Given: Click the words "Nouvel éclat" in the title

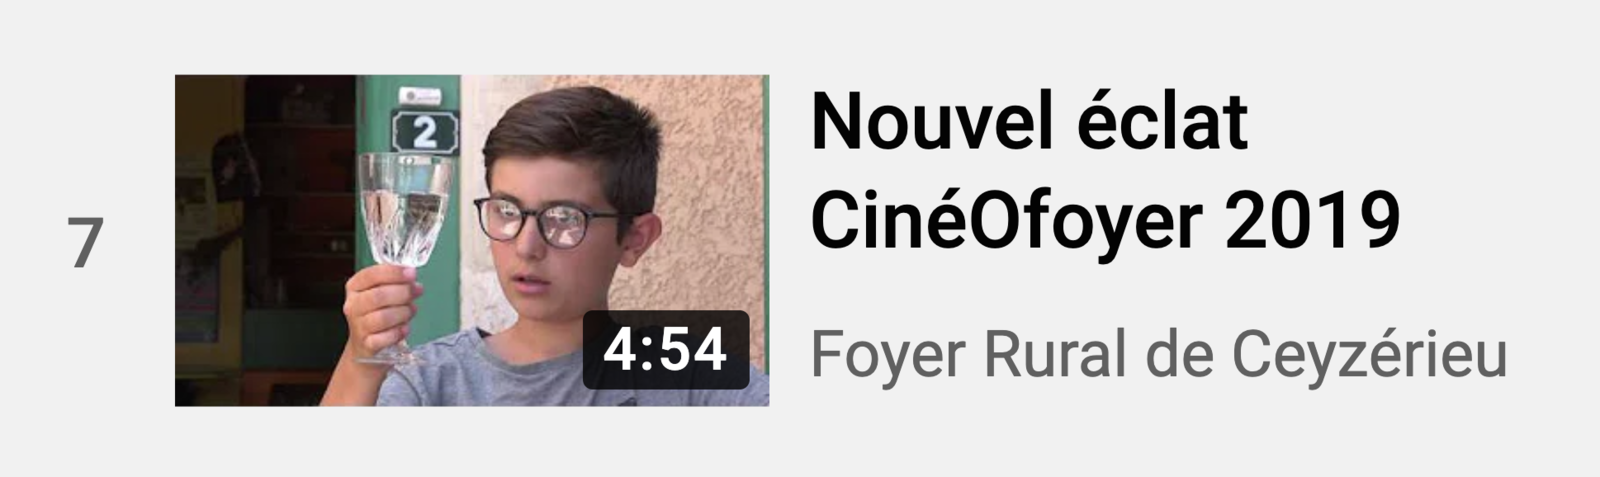Looking at the screenshot, I should 1029,120.
